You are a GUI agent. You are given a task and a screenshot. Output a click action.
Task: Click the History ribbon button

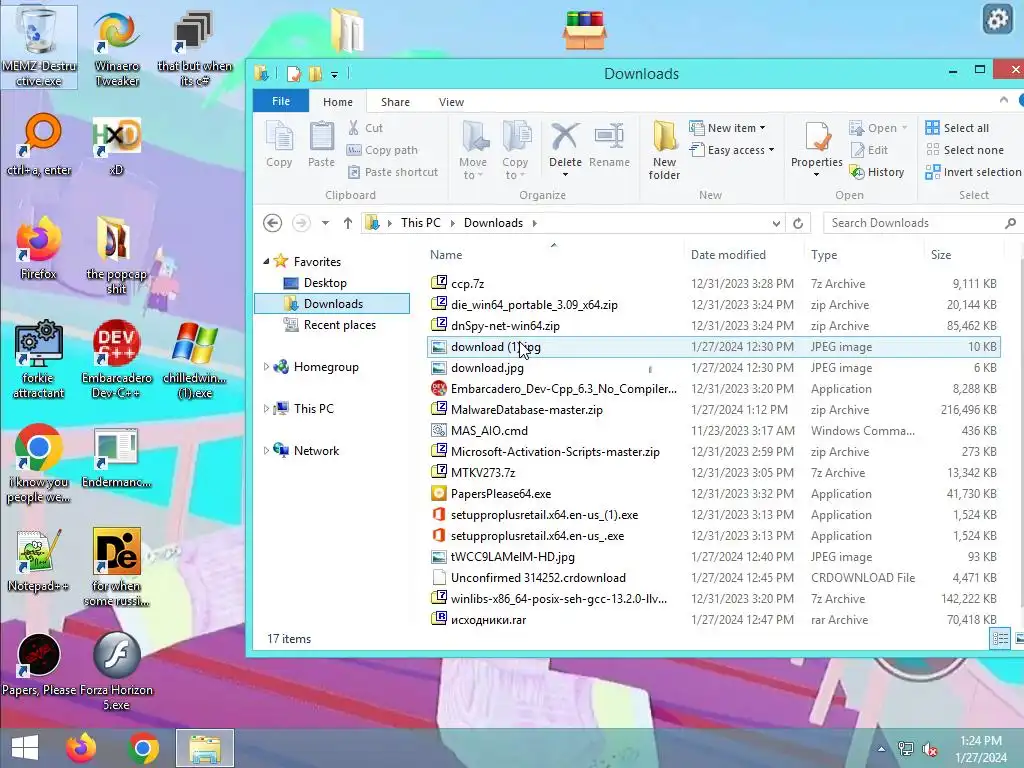[876, 172]
